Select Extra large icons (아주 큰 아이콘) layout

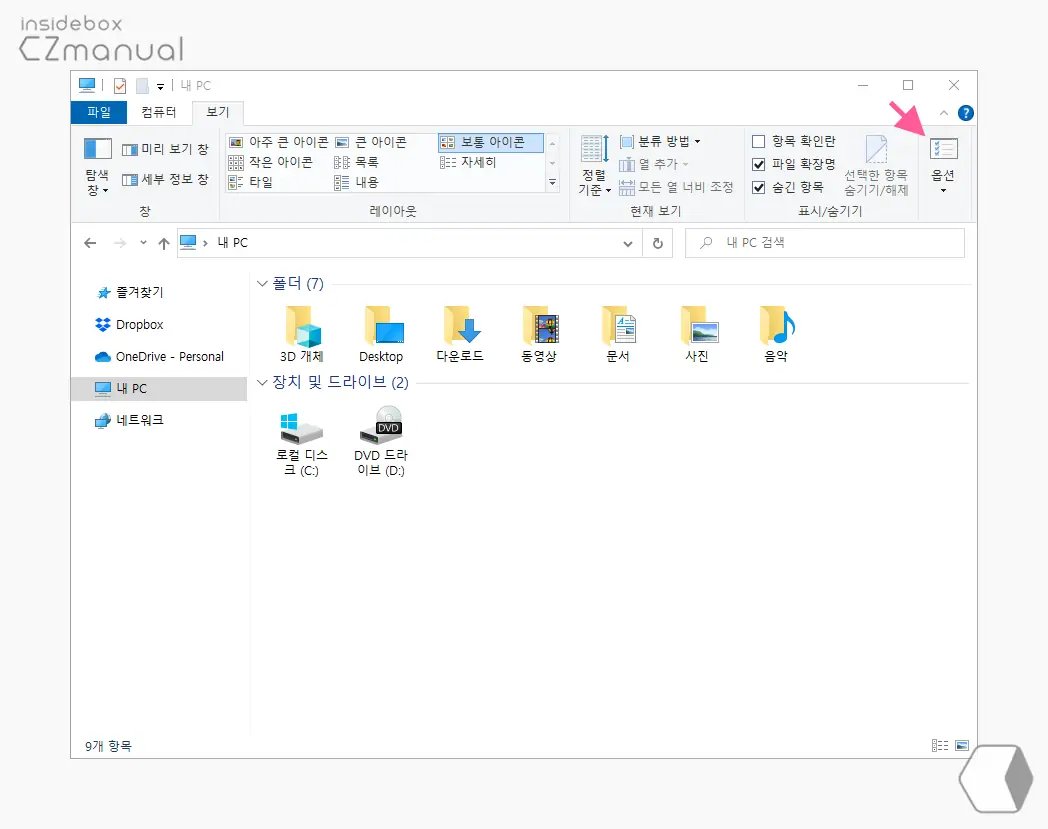(279, 142)
